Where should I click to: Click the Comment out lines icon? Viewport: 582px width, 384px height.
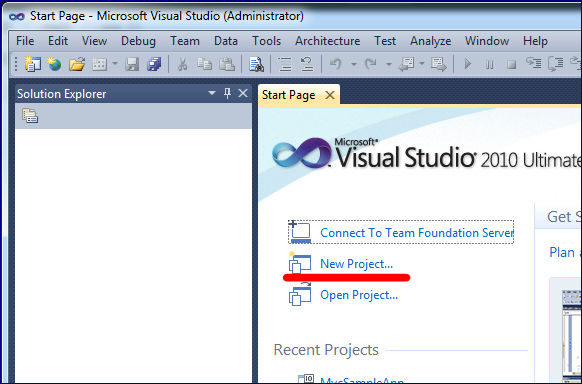(285, 64)
